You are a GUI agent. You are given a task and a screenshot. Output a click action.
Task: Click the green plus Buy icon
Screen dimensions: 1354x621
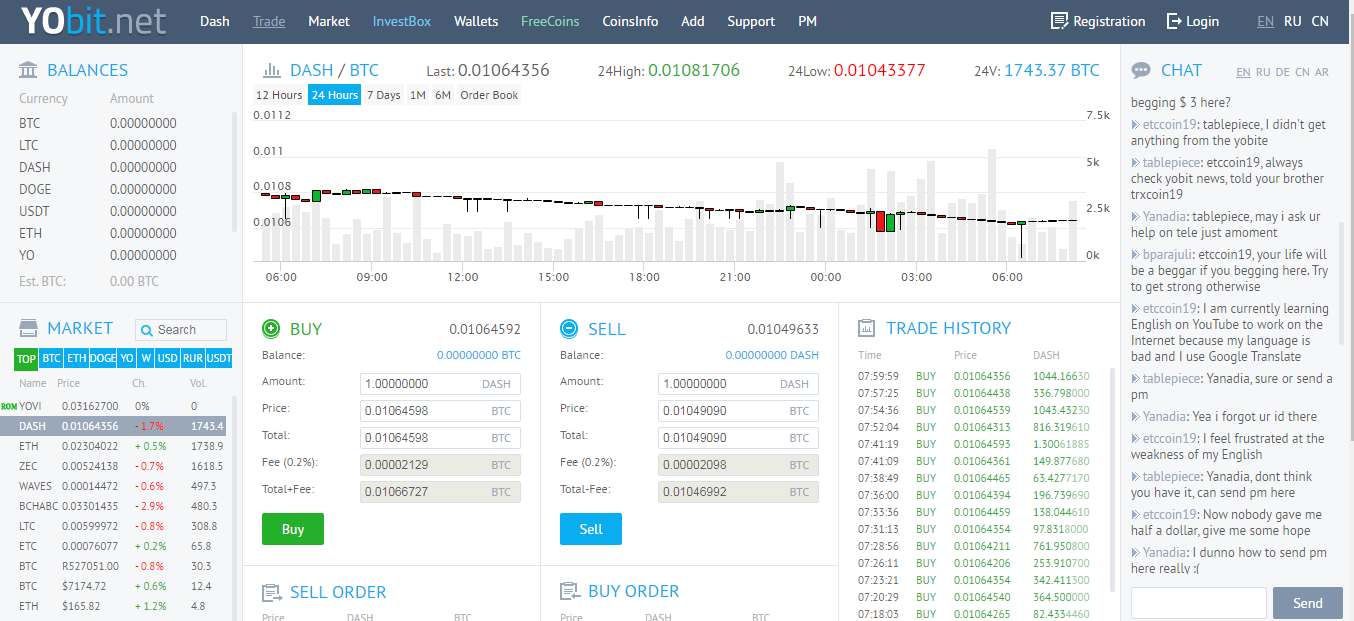click(270, 328)
